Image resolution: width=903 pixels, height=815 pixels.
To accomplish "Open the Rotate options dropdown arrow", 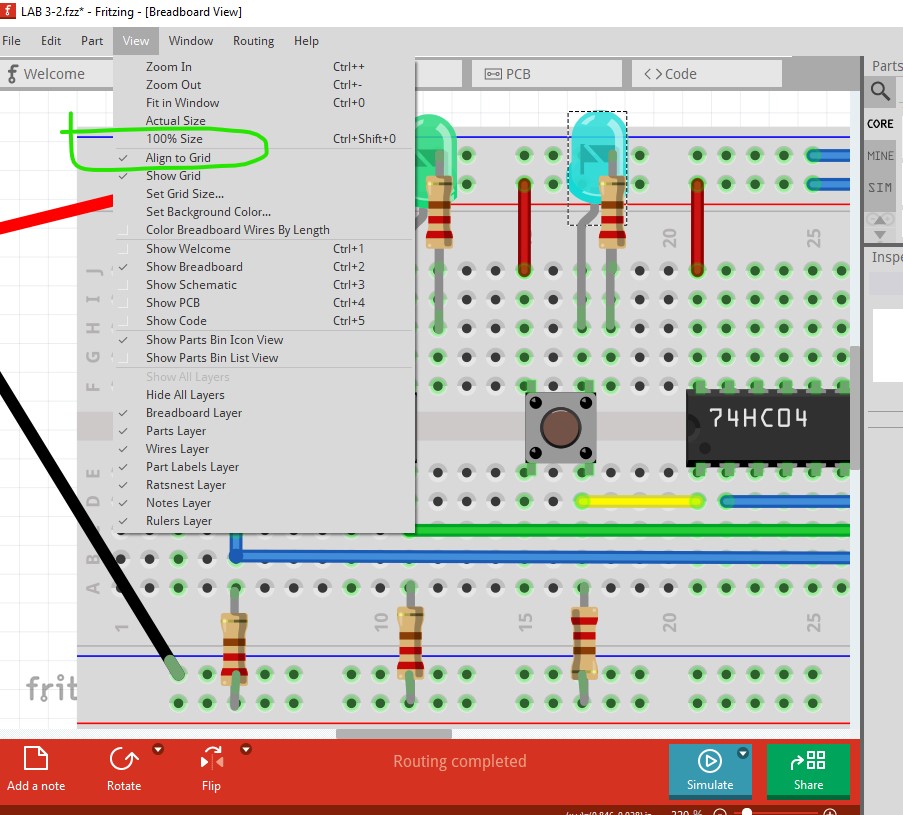I will (x=157, y=749).
